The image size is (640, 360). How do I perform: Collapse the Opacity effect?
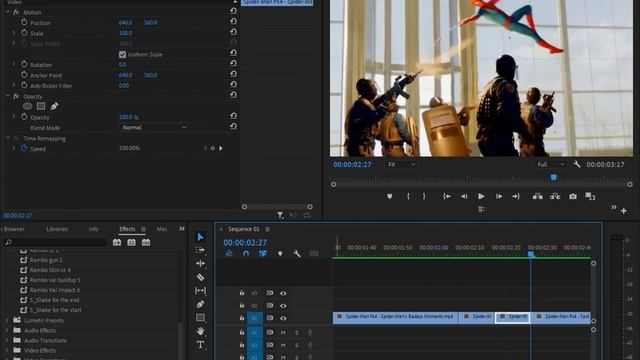point(7,96)
